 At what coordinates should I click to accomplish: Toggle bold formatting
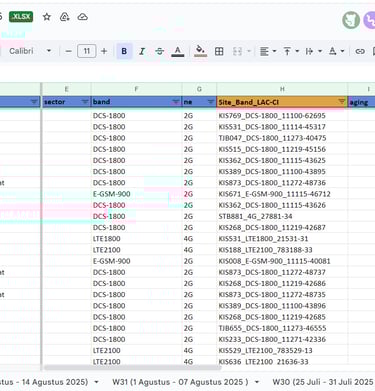[124, 51]
